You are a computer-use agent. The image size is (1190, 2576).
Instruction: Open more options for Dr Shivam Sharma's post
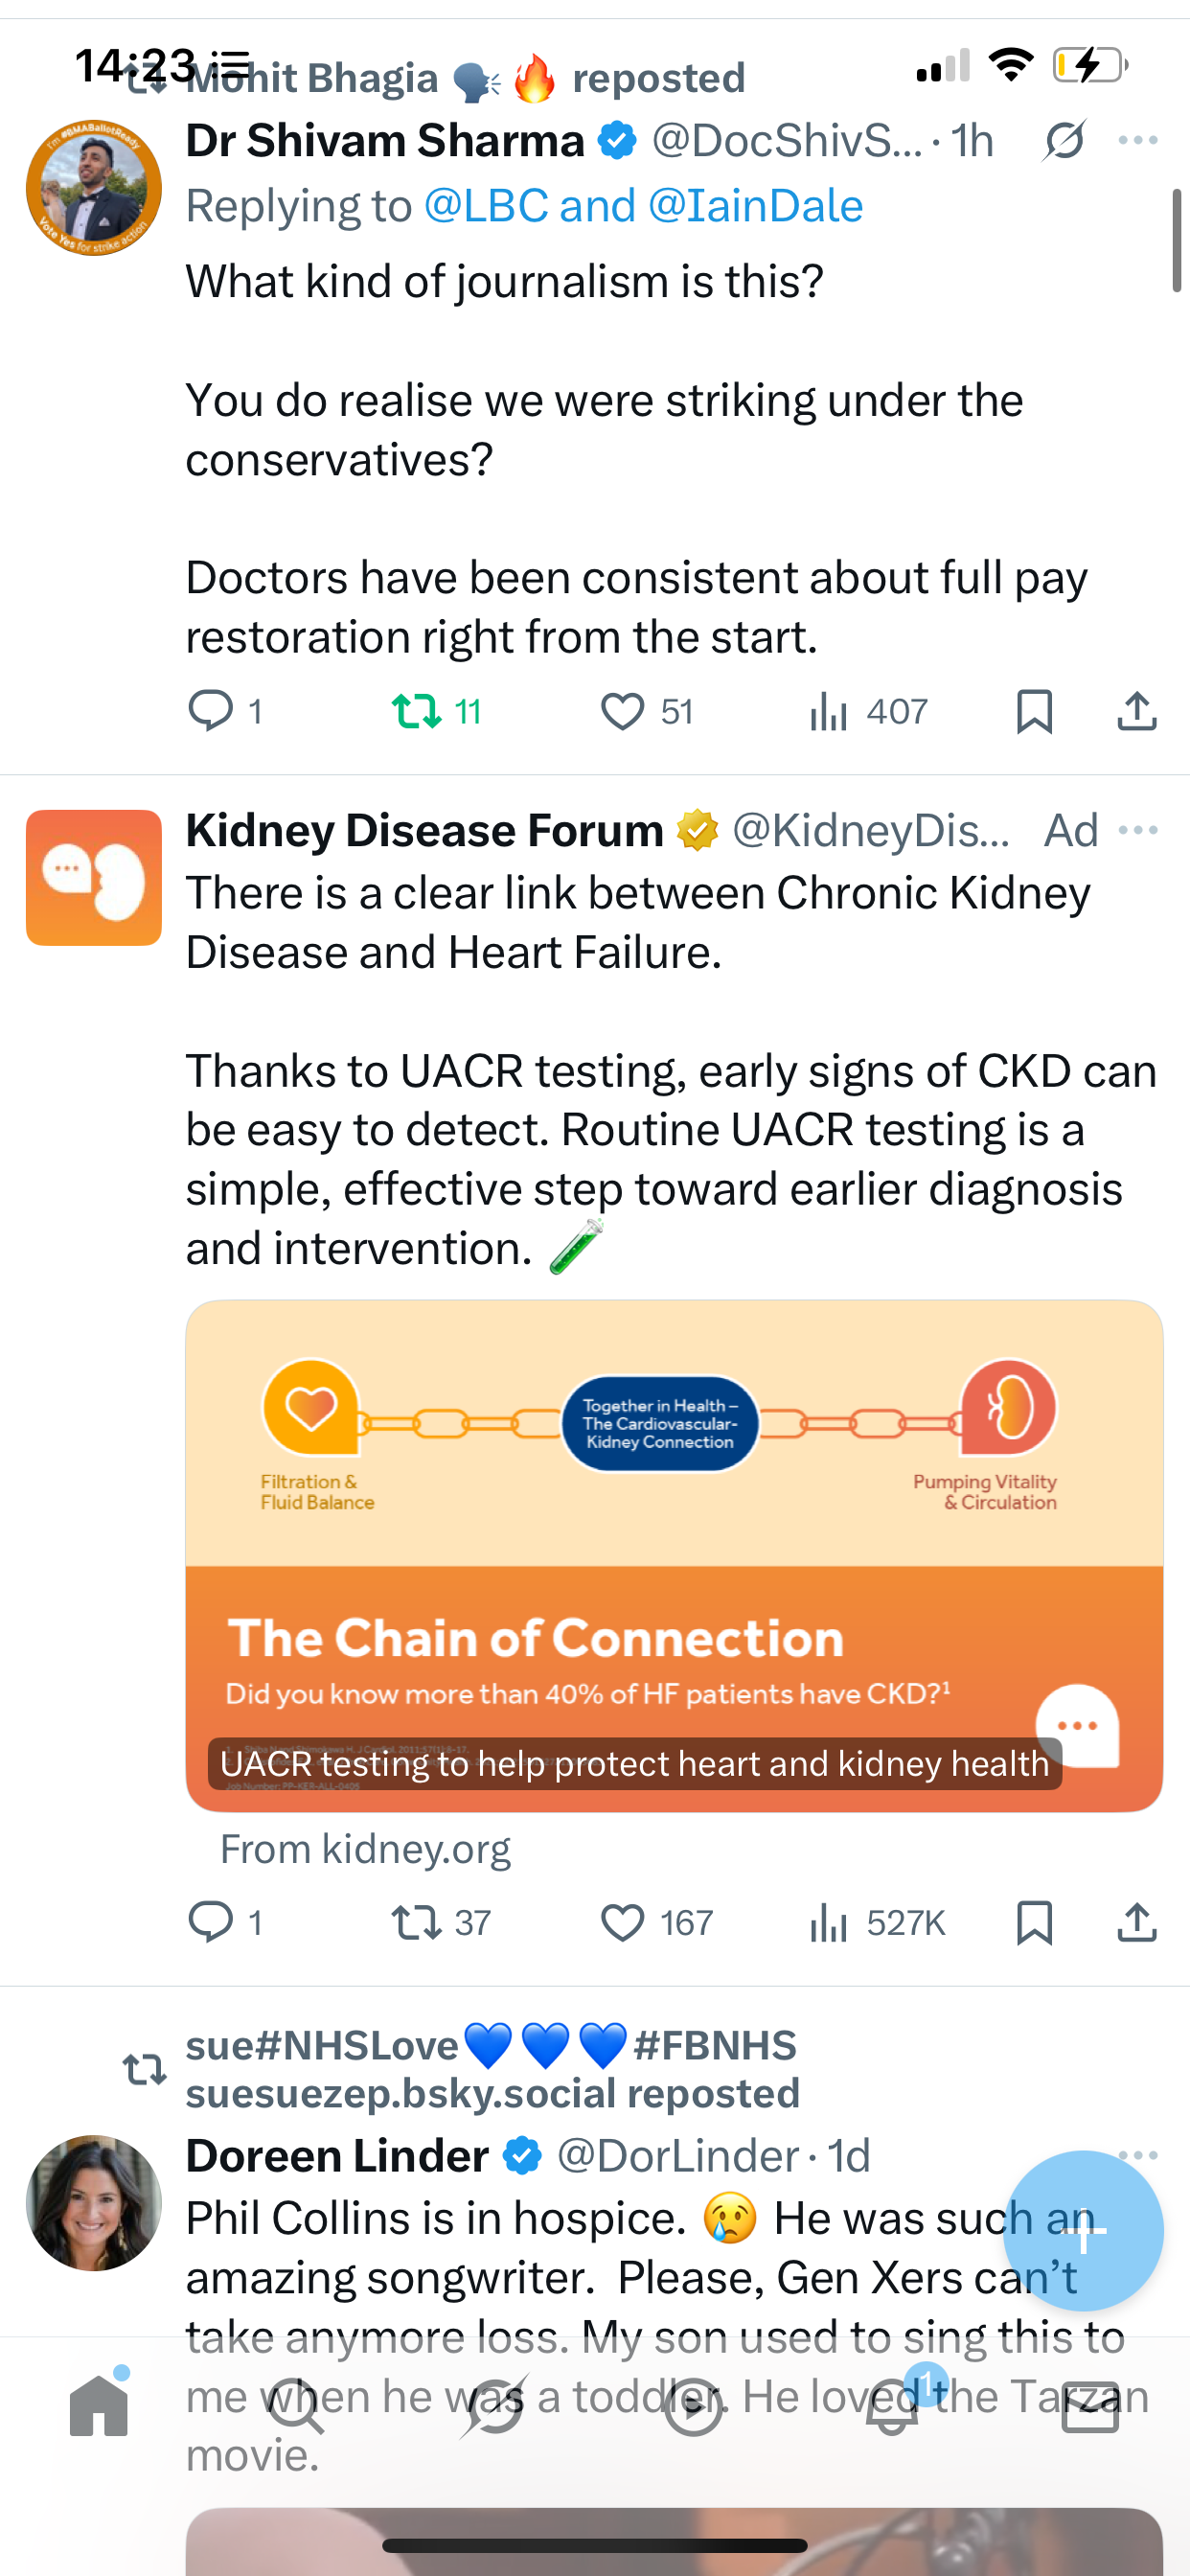tap(1138, 140)
